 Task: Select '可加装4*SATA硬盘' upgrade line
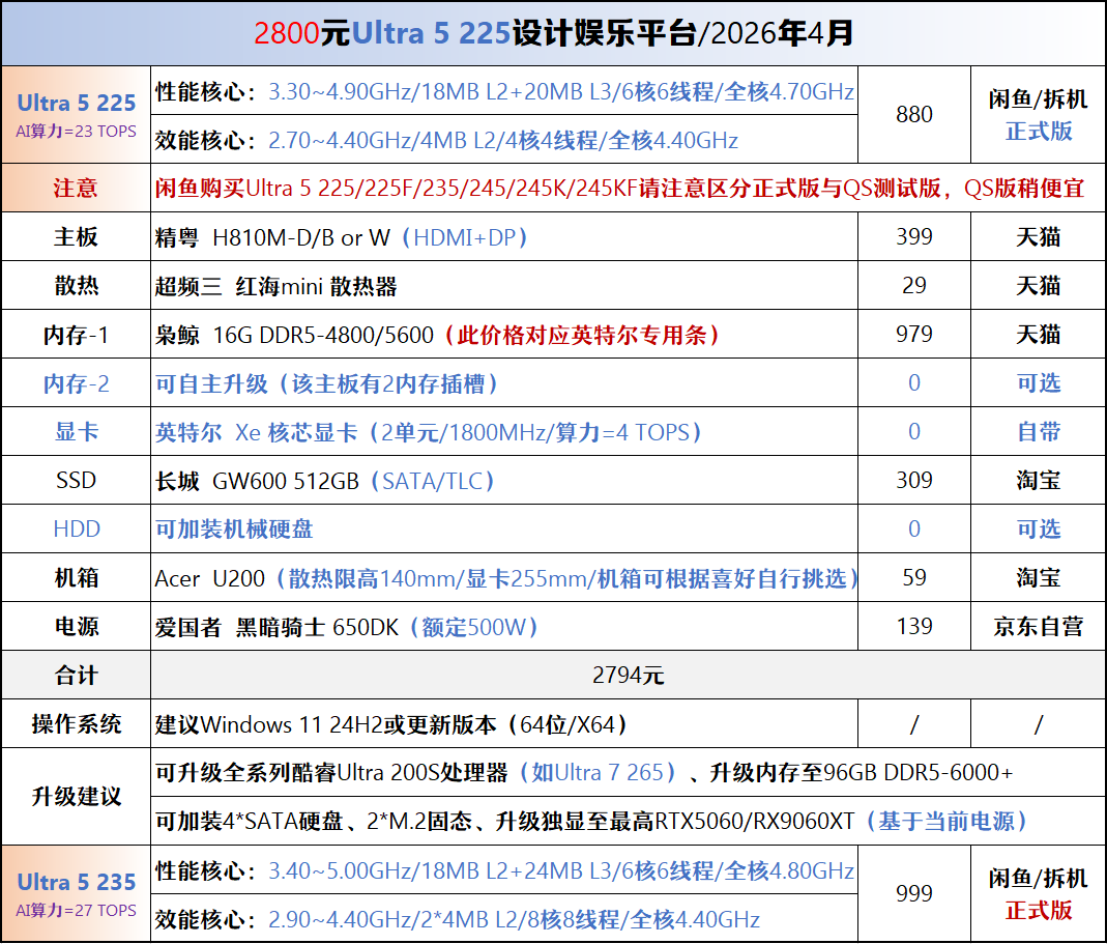[591, 822]
